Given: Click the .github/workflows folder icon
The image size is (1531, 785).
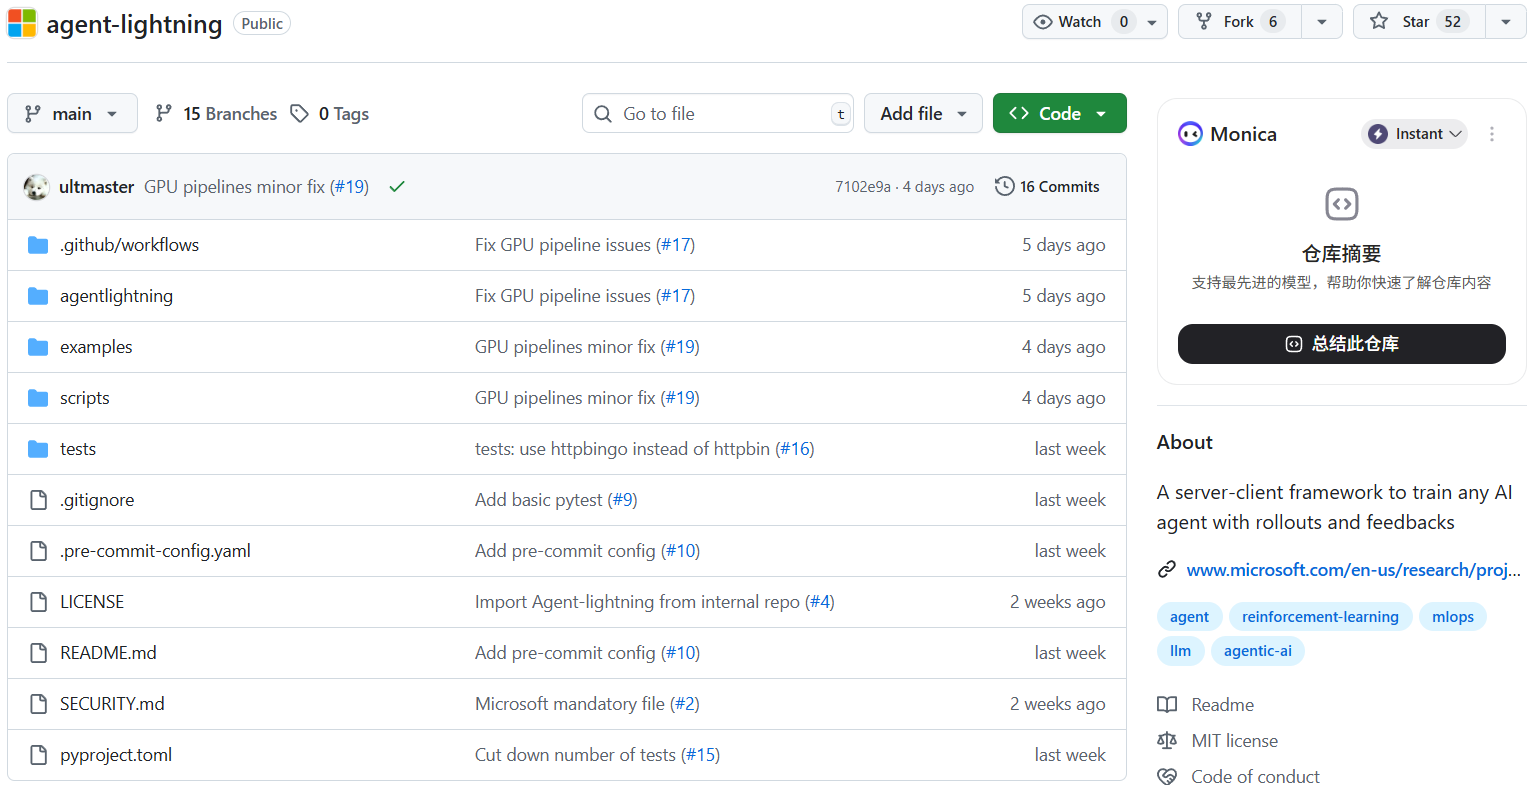Looking at the screenshot, I should (x=38, y=245).
